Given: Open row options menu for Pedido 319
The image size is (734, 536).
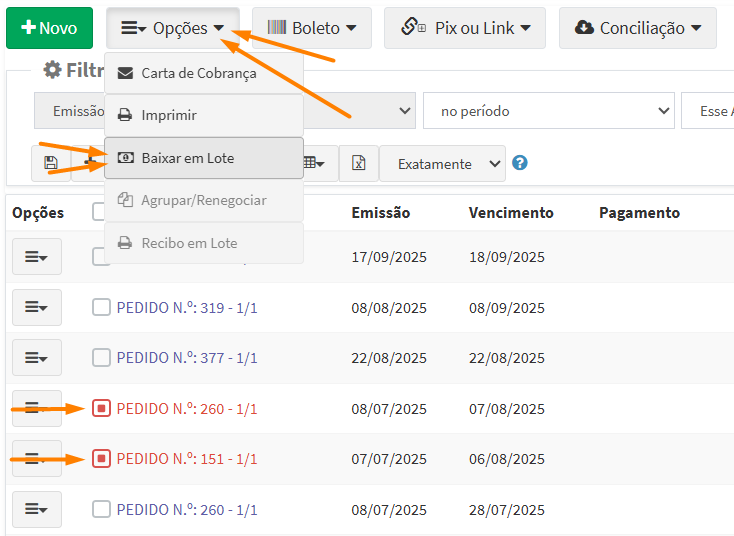Looking at the screenshot, I should (37, 307).
